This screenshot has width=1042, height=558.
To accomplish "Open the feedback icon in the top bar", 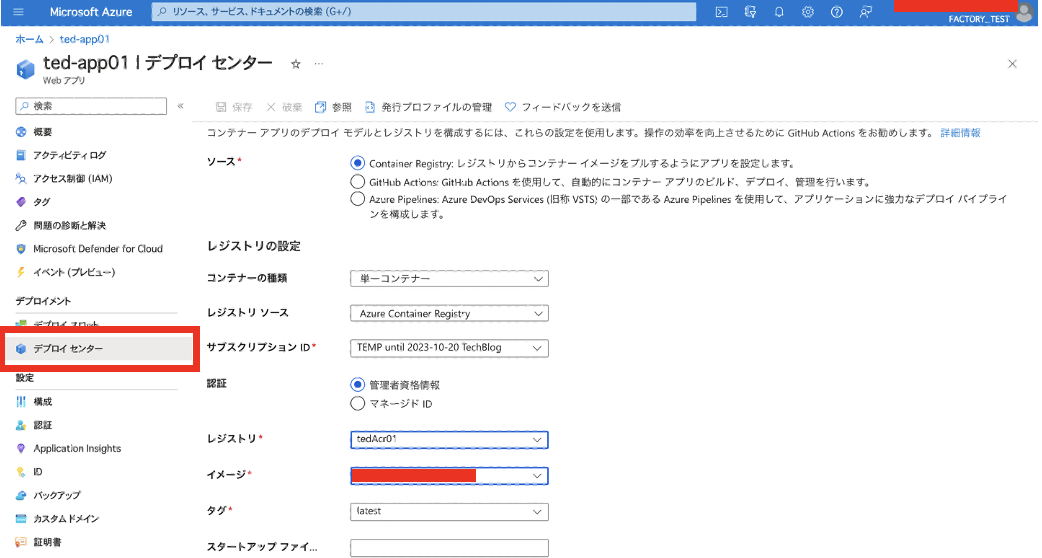I will [866, 12].
